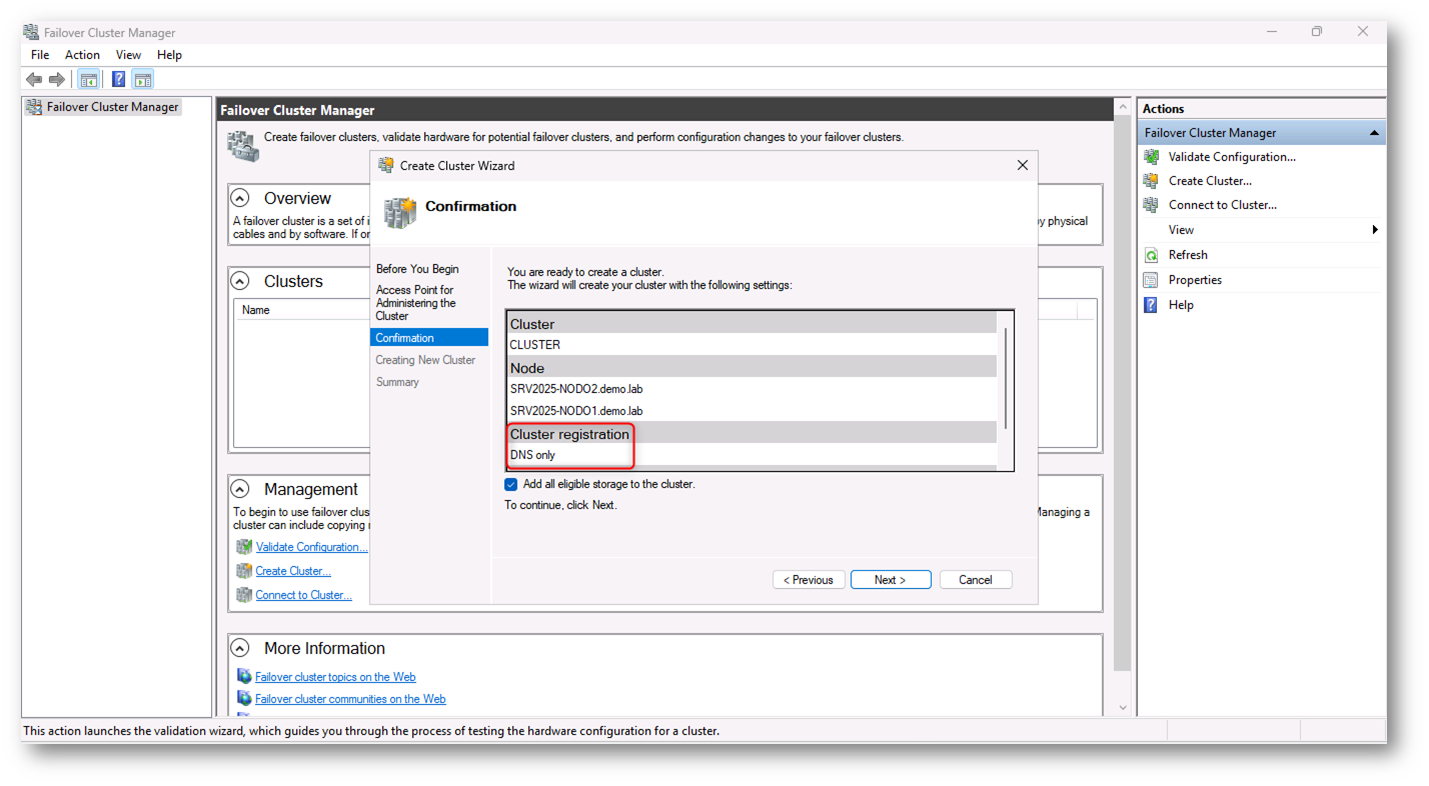The image size is (1429, 786).
Task: Click the Refresh icon in Actions pane
Action: tap(1151, 255)
